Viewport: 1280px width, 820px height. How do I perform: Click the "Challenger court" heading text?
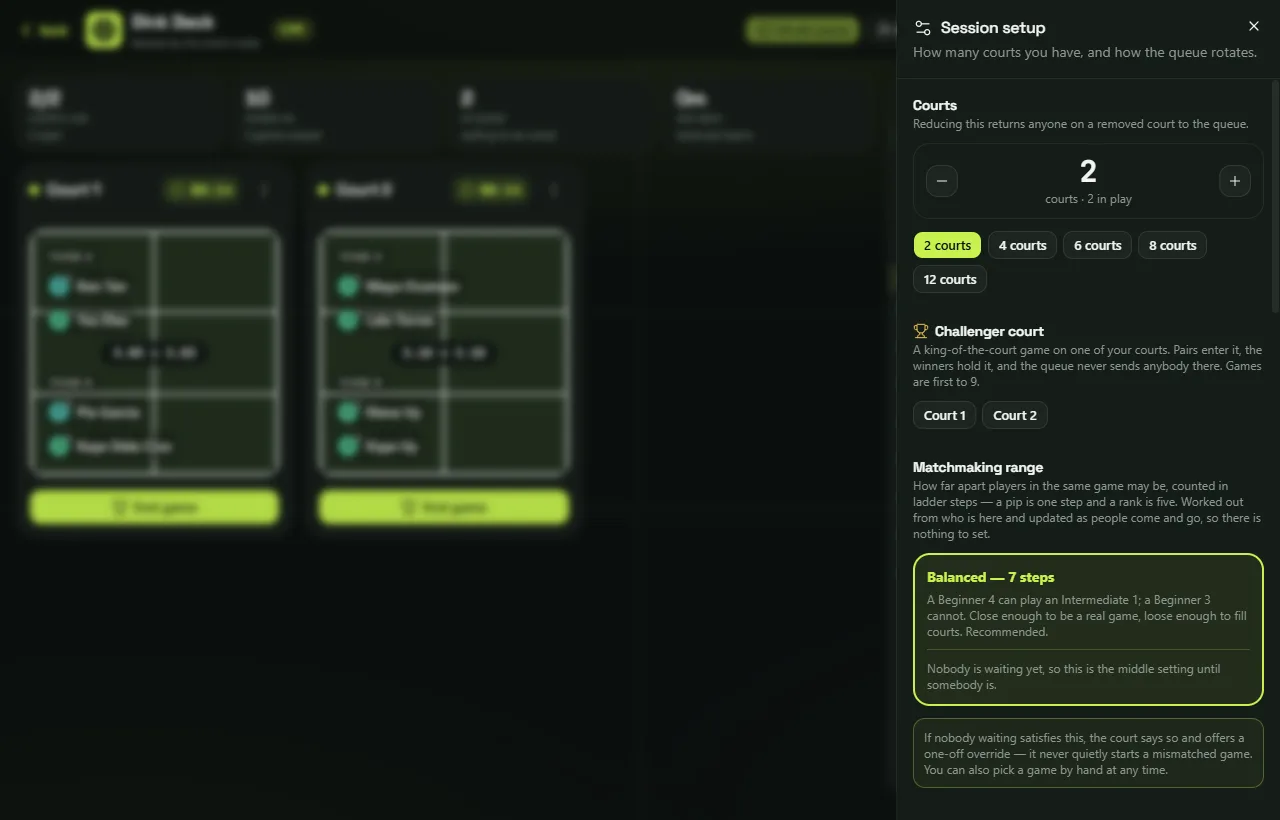point(989,331)
